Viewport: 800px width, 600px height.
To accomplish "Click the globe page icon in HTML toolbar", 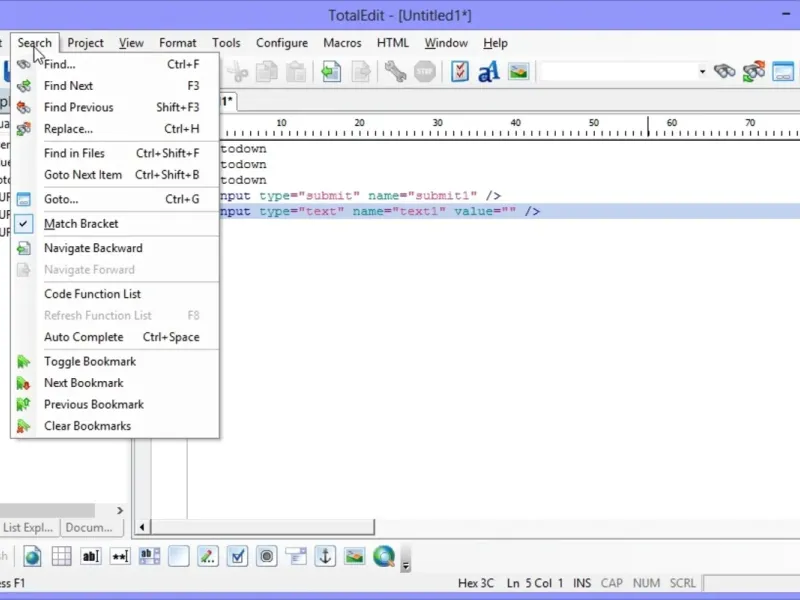I will pos(32,556).
